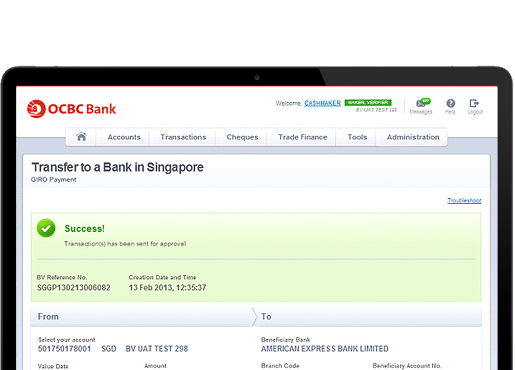Open the Tools menu
The width and height of the screenshot is (515, 370).
357,137
